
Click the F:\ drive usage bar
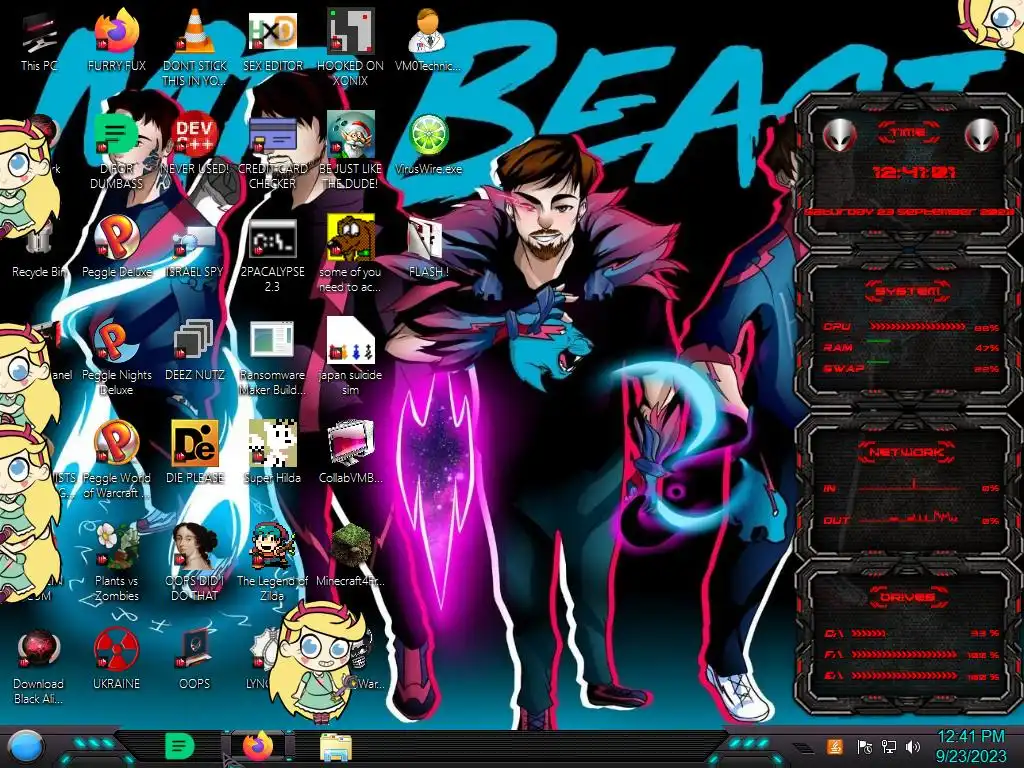(x=904, y=654)
